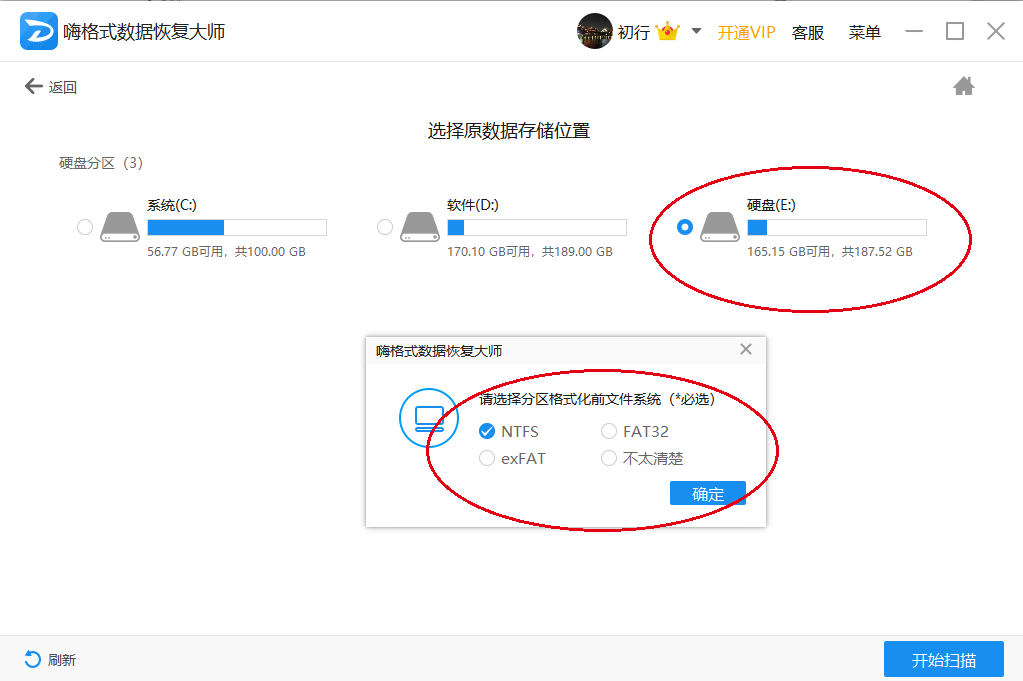Click the username 初行

pos(634,32)
